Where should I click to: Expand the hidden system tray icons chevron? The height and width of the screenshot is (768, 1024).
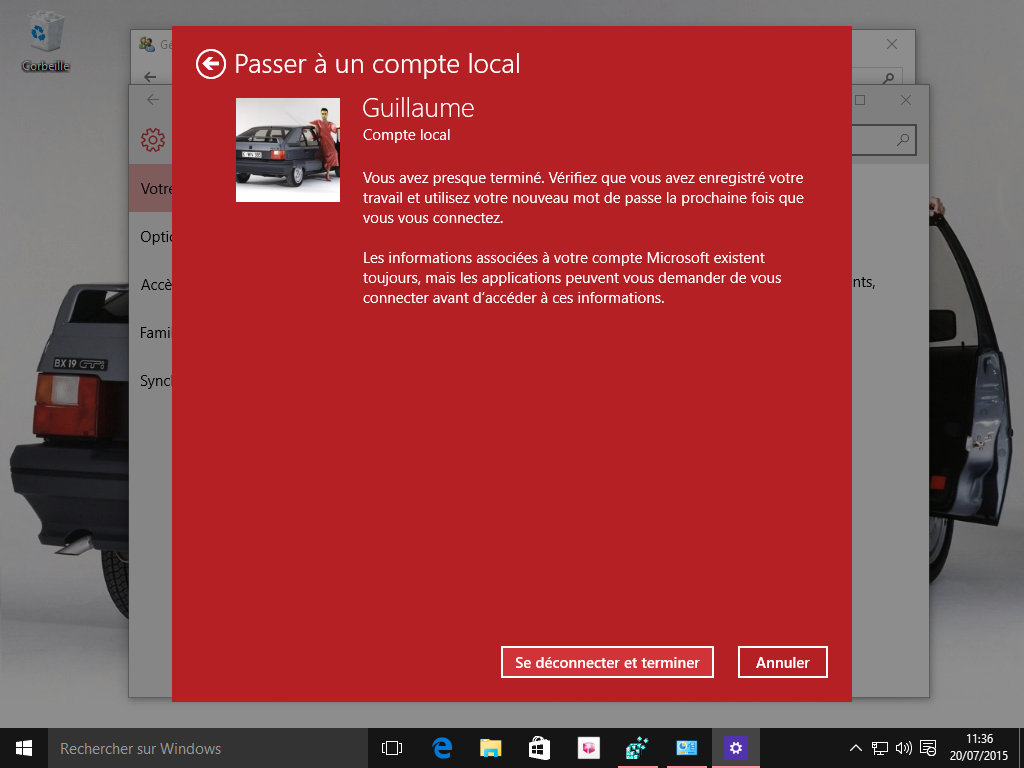click(856, 748)
